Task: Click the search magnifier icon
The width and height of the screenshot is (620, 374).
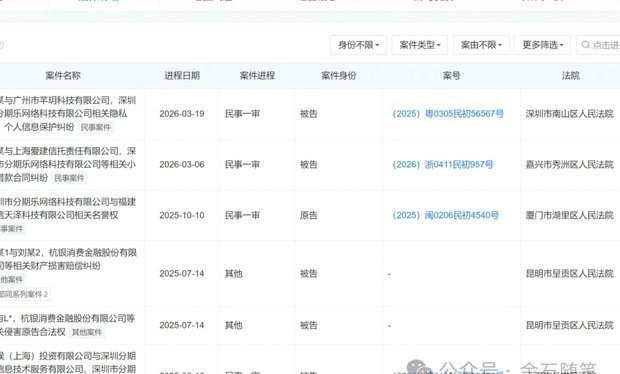Action: click(x=586, y=45)
